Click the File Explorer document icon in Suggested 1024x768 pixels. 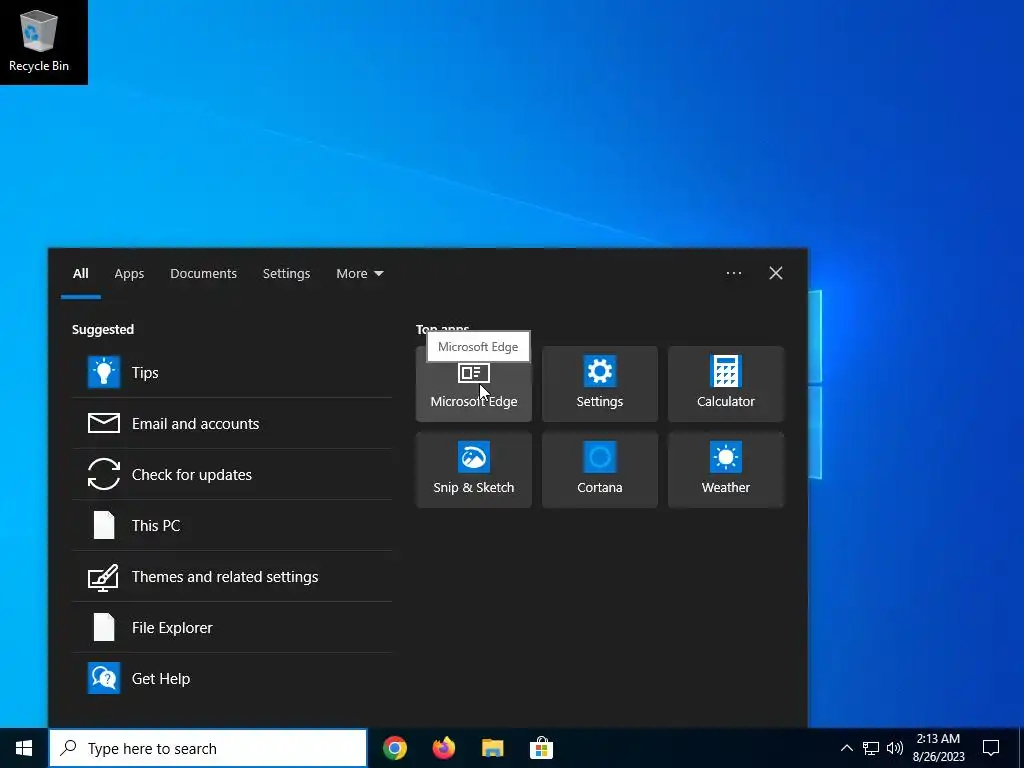[x=104, y=627]
